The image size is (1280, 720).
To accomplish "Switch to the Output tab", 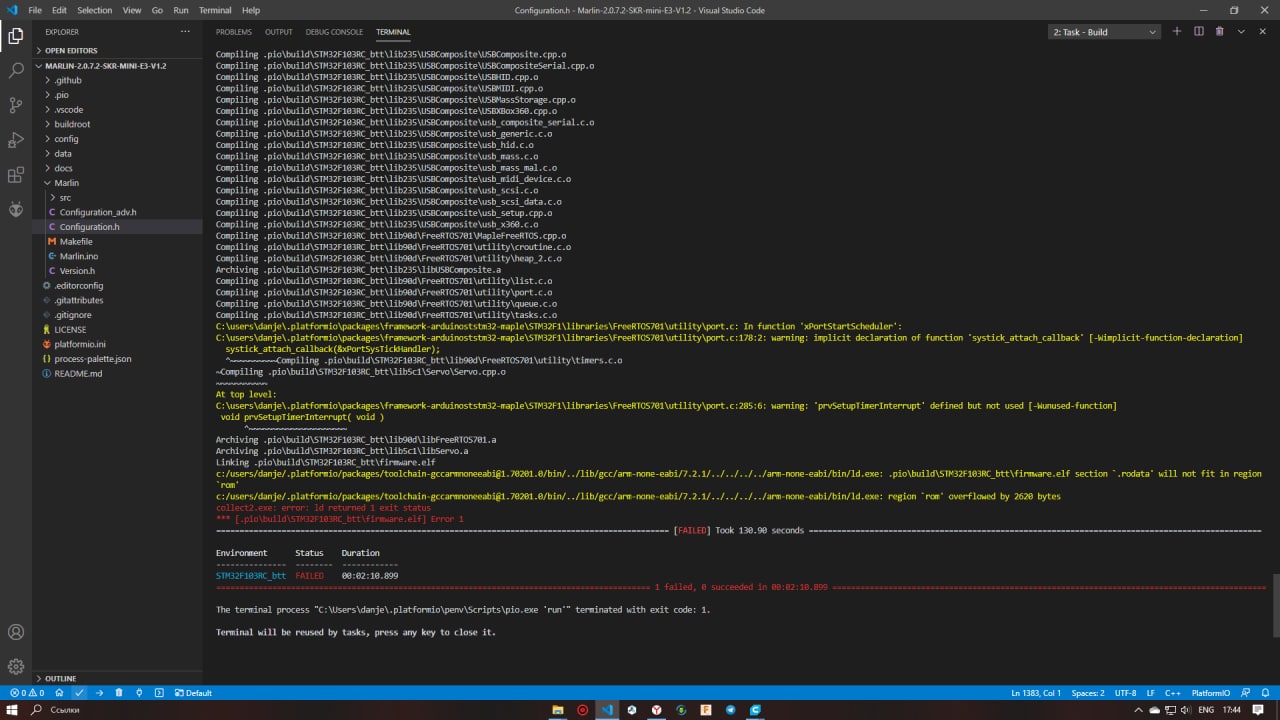I will (x=279, y=32).
